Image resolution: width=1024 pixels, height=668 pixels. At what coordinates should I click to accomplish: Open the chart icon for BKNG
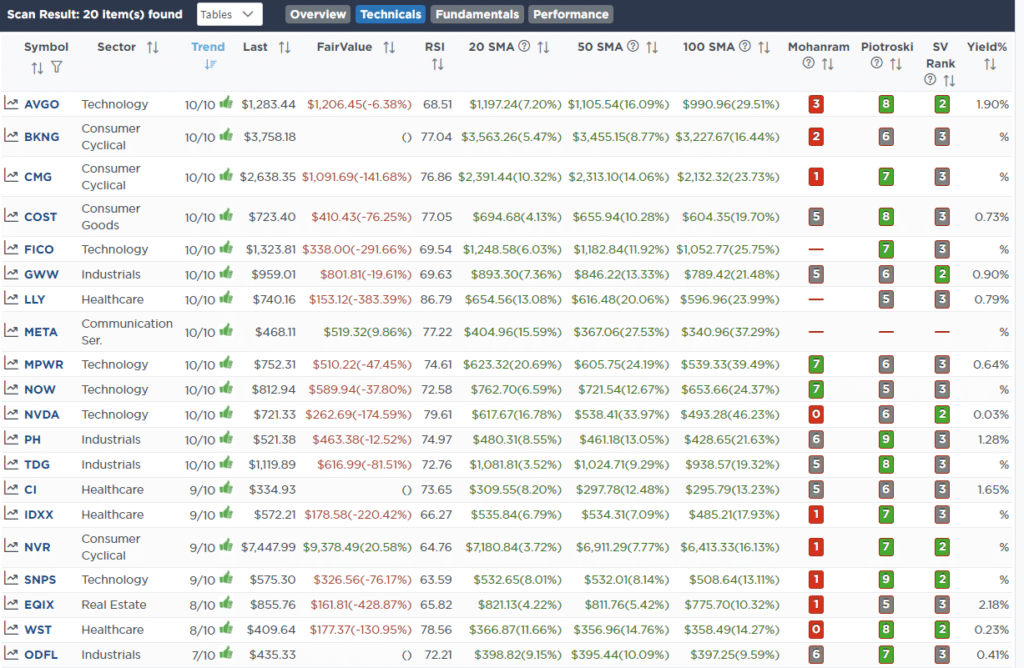(11, 136)
